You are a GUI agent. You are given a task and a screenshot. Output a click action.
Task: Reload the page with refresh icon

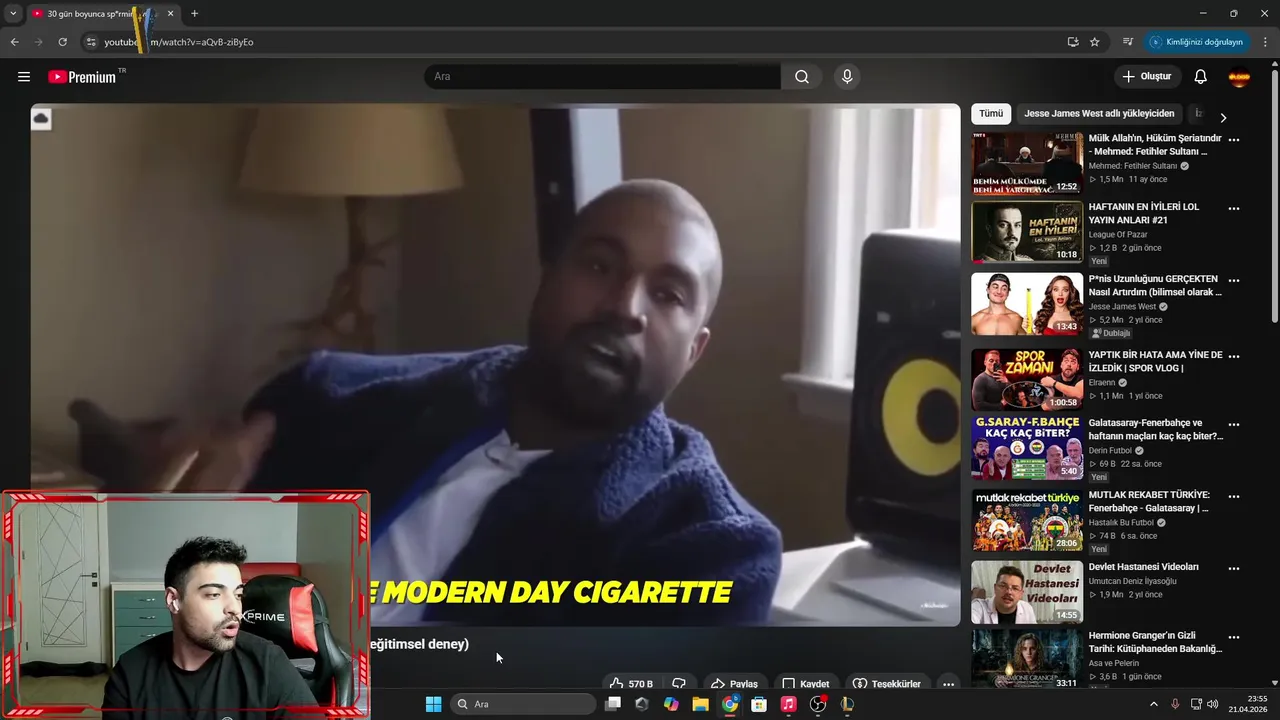pos(62,42)
